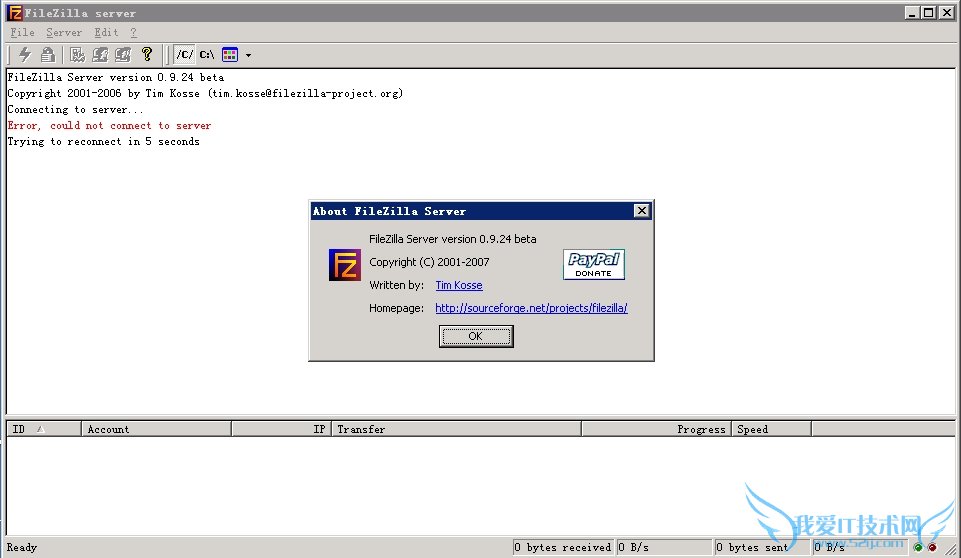Click the 'Connecting to server...' log line
961x558 pixels.
click(x=75, y=109)
